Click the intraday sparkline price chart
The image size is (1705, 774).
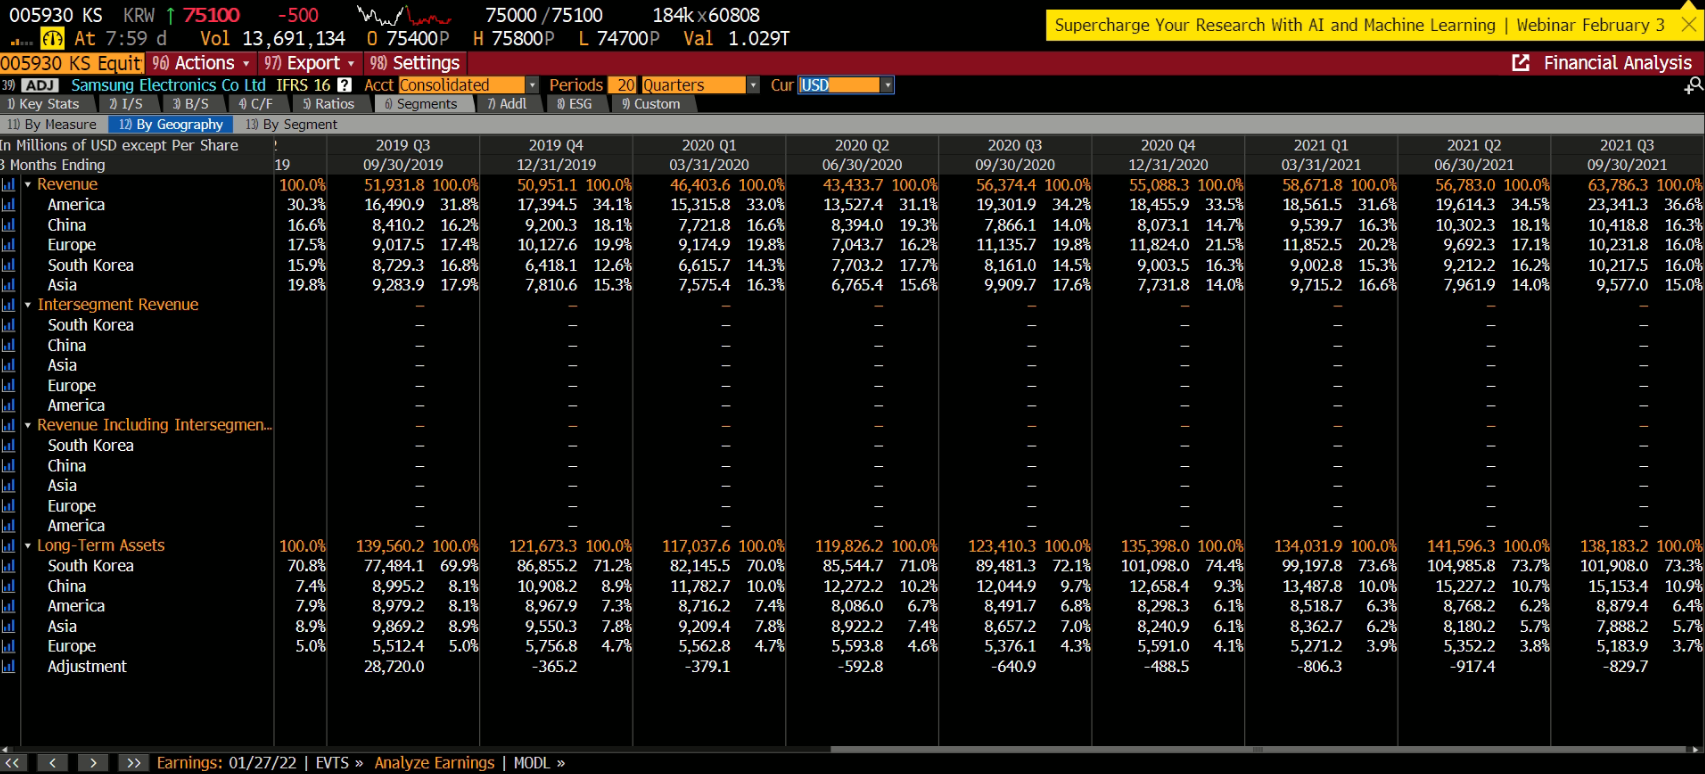coord(404,16)
